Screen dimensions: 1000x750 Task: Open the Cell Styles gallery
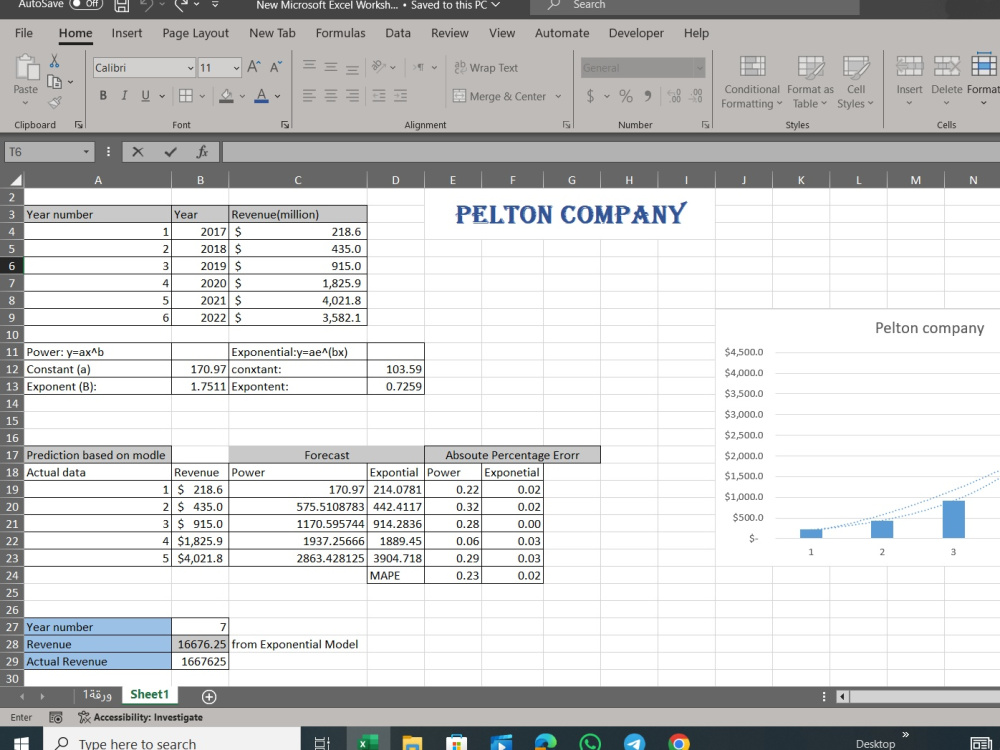pos(856,82)
